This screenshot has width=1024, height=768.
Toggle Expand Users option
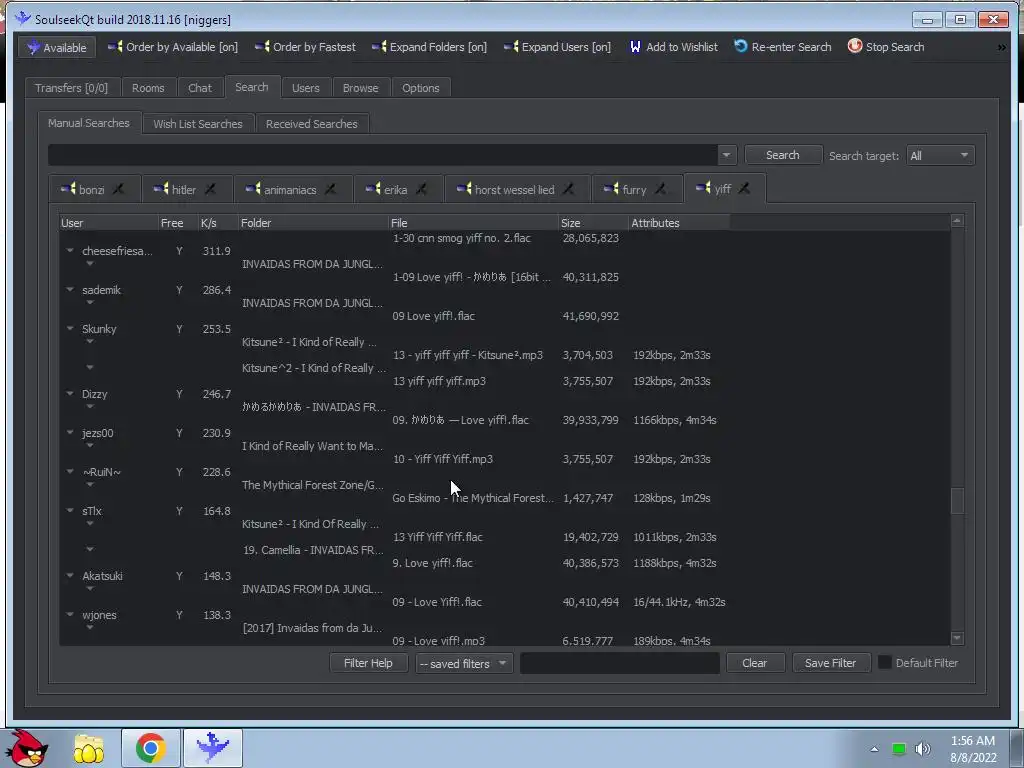tap(558, 47)
